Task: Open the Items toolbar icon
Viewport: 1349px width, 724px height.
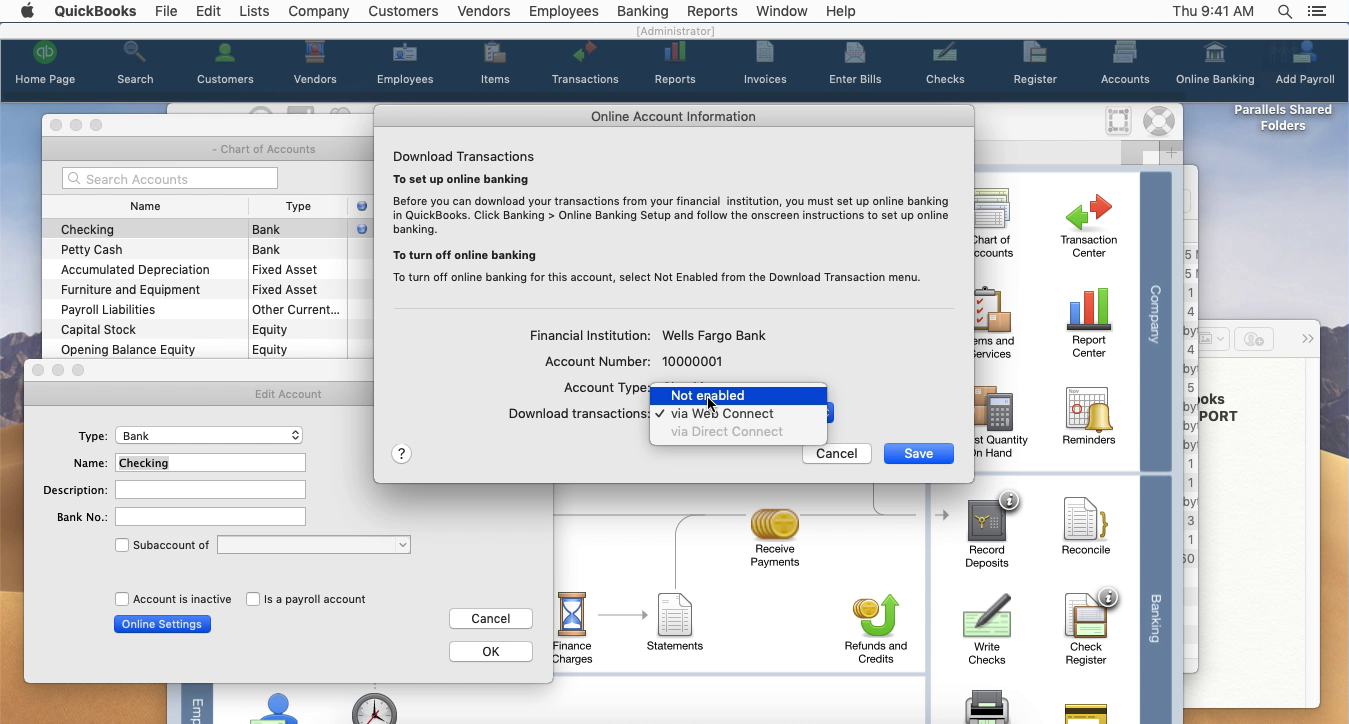Action: pyautogui.click(x=495, y=63)
